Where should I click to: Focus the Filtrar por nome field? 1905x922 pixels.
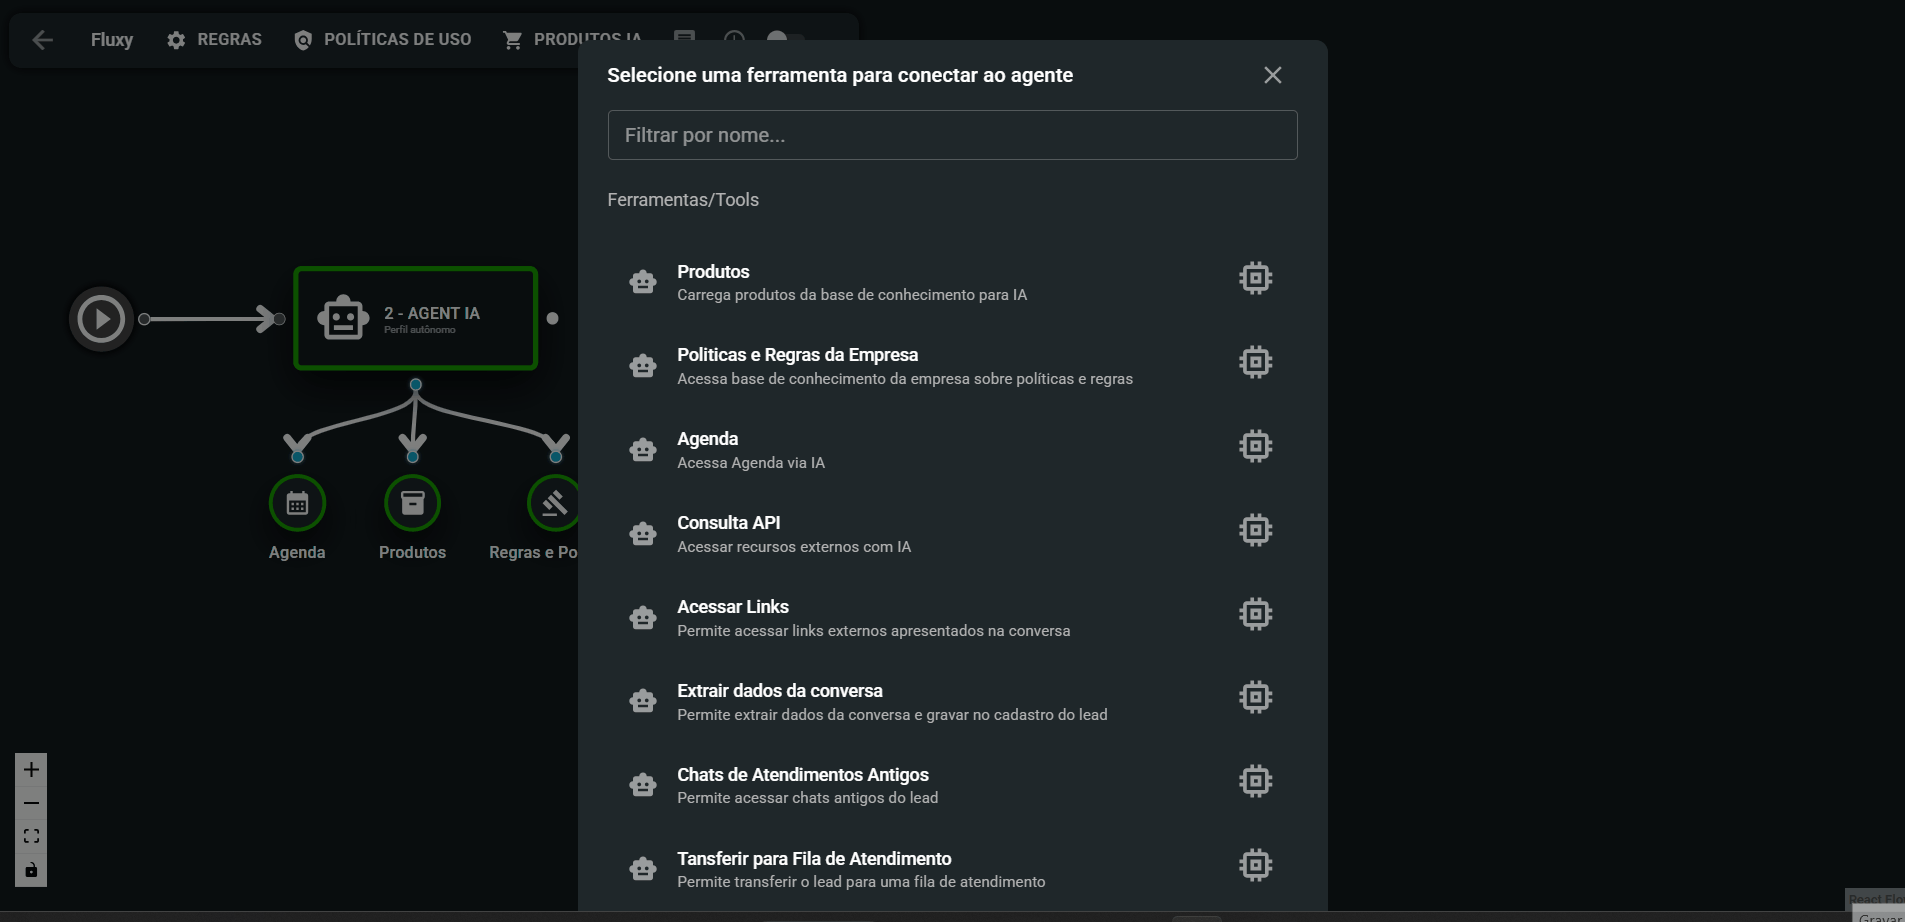952,135
